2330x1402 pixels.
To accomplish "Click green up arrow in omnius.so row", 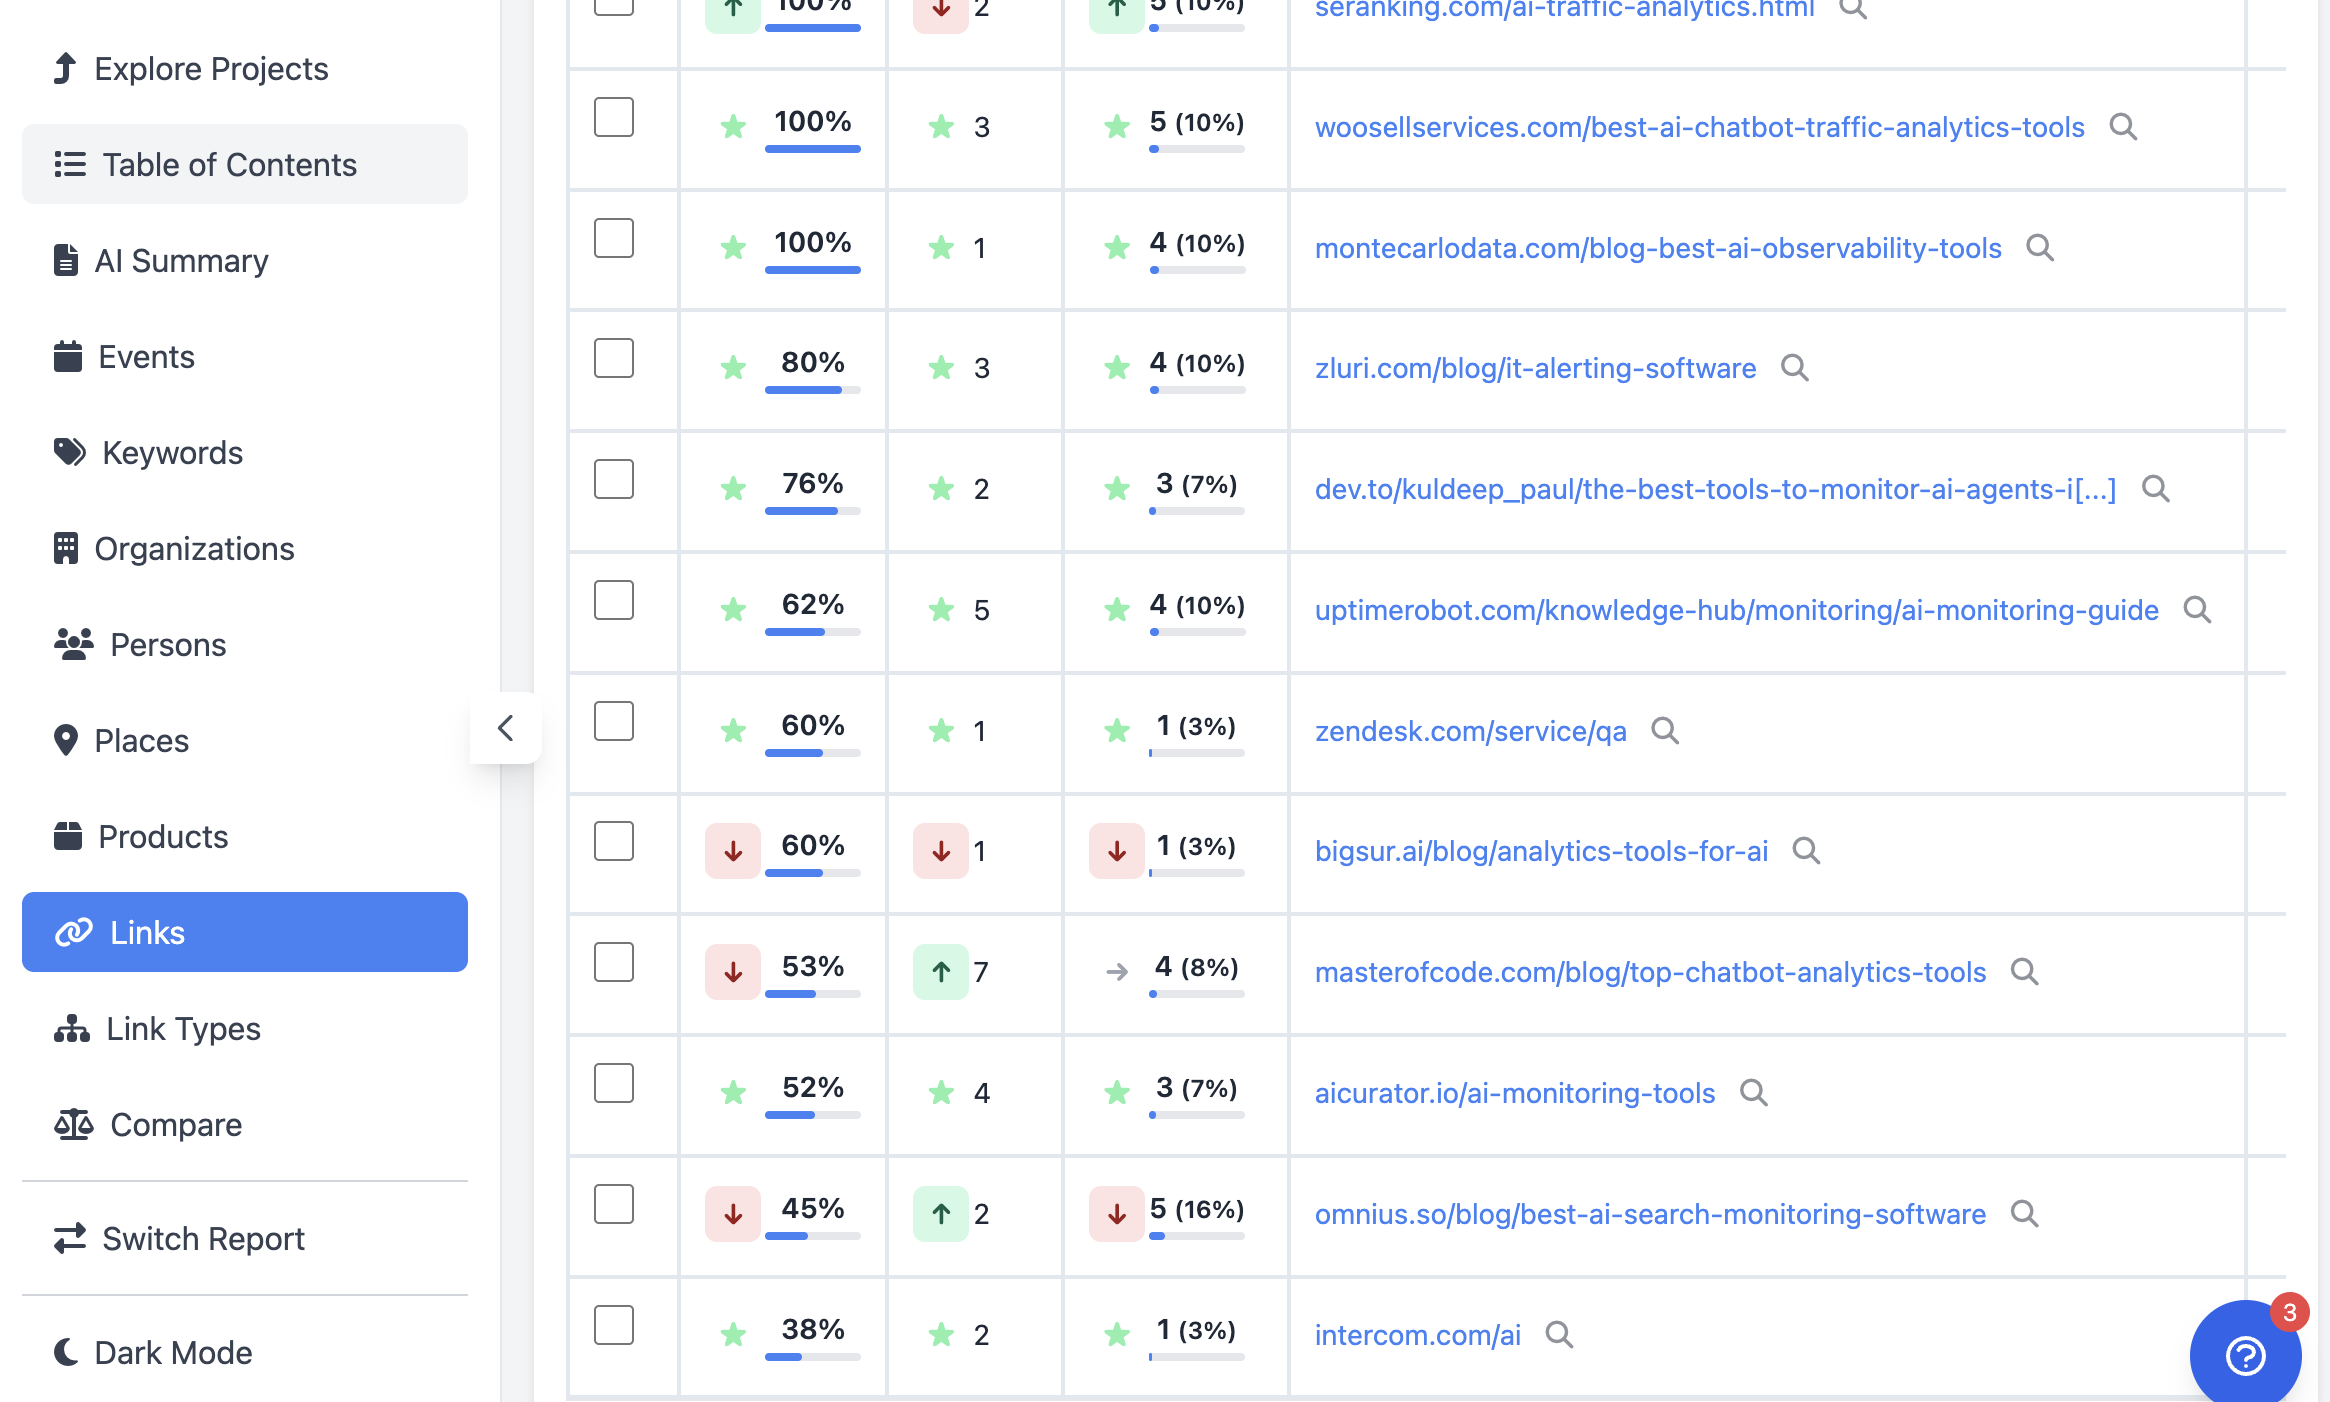I will pyautogui.click(x=940, y=1213).
